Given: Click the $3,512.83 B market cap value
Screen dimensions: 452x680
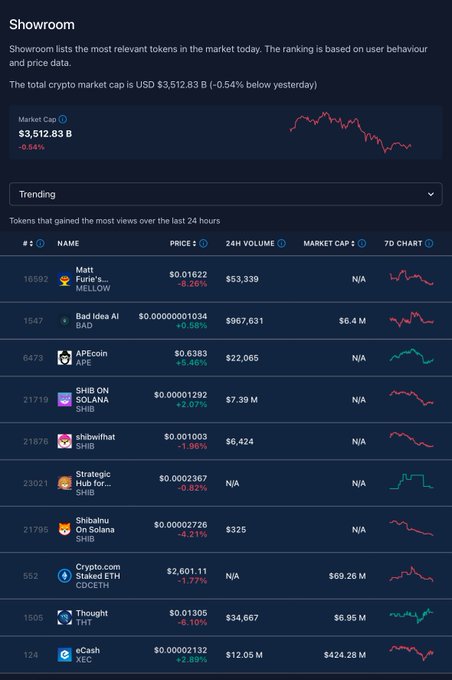Looking at the screenshot, I should tap(45, 134).
